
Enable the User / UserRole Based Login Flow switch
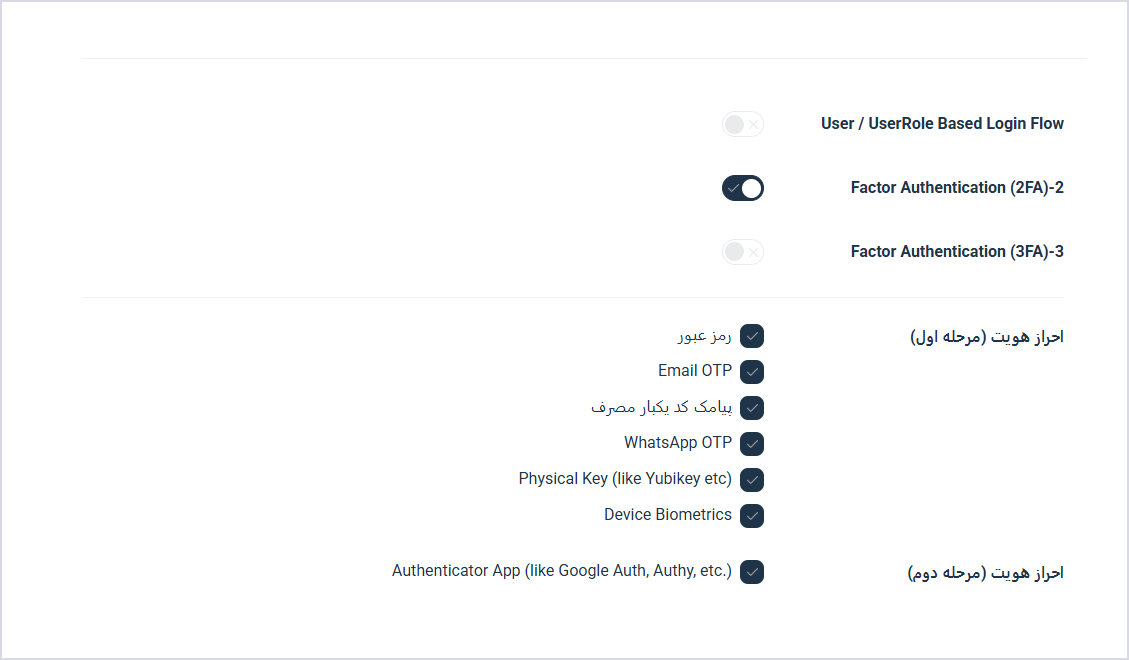[742, 125]
